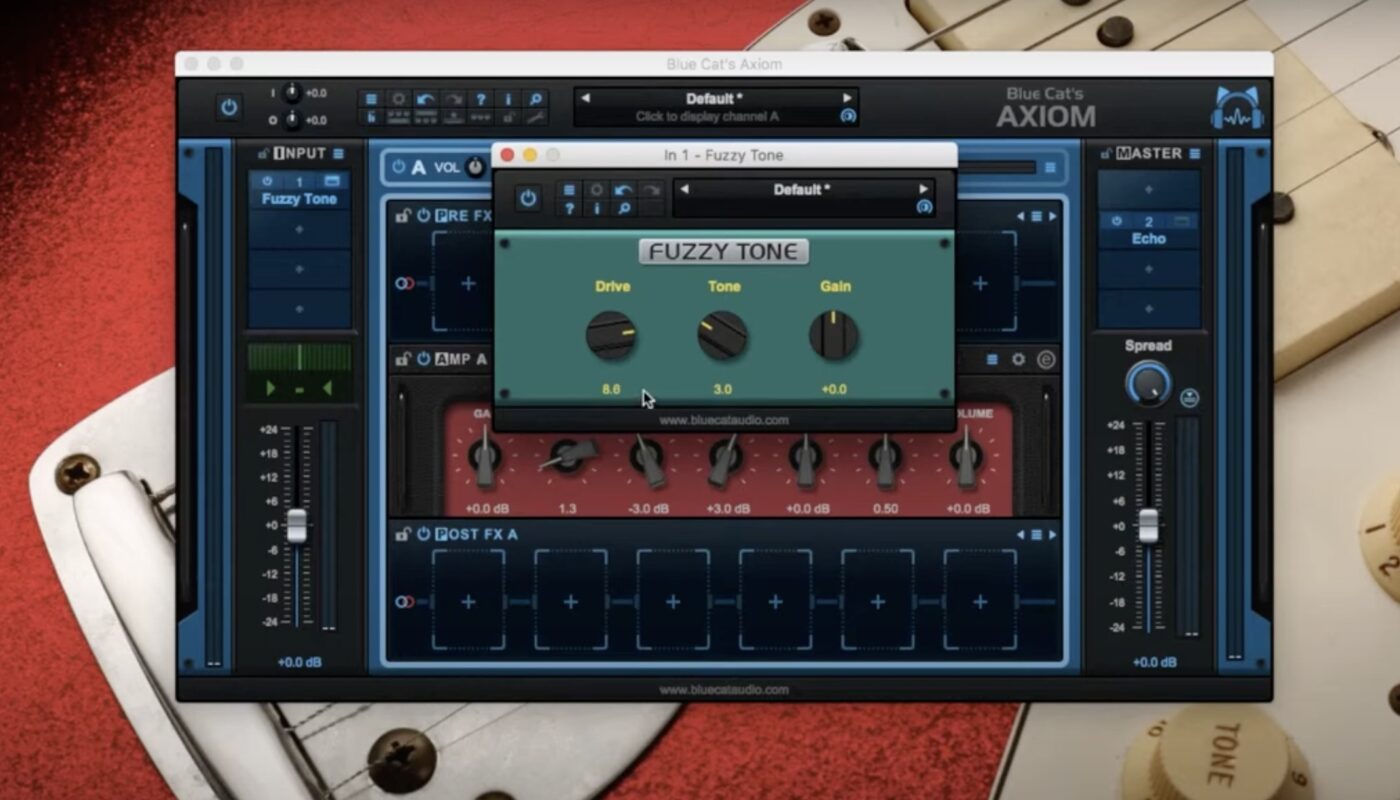This screenshot has width=1400, height=800.
Task: Click the circled e icon in Amp A
Action: point(1046,359)
